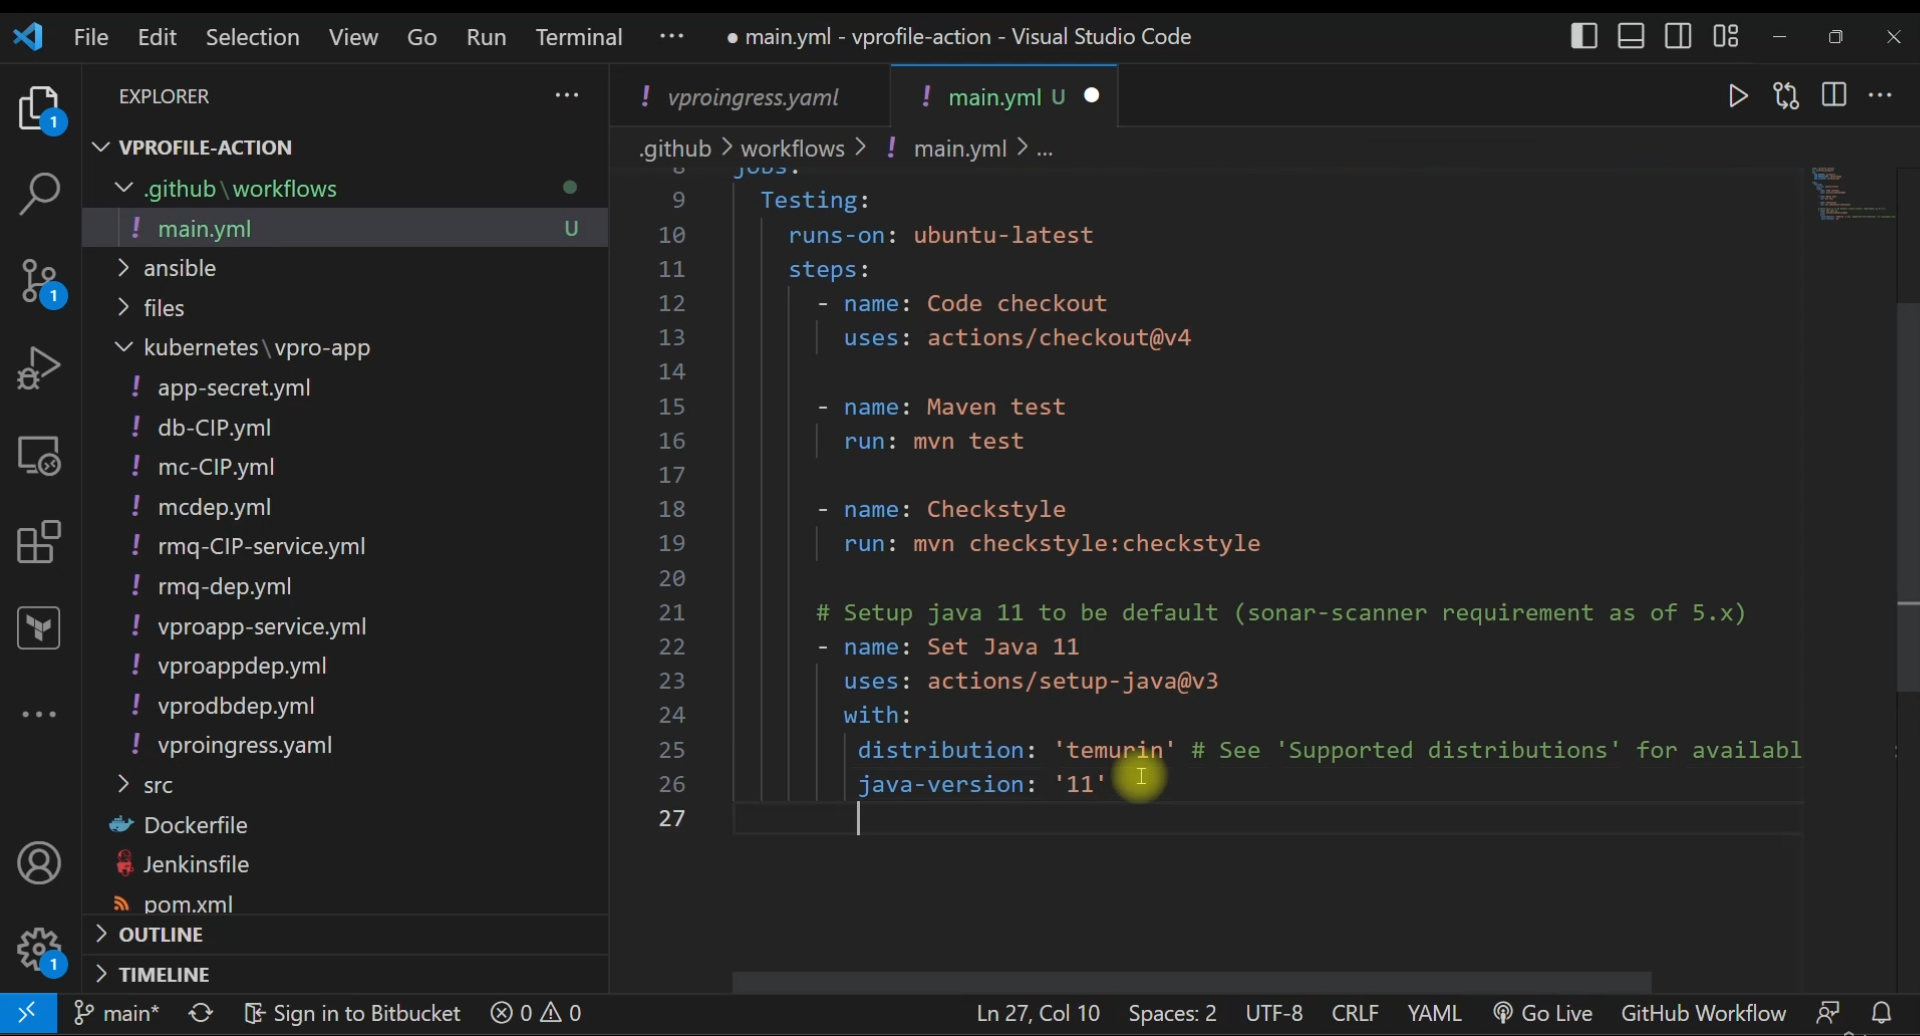
Task: Click the open changes compare icon
Action: pos(1788,96)
